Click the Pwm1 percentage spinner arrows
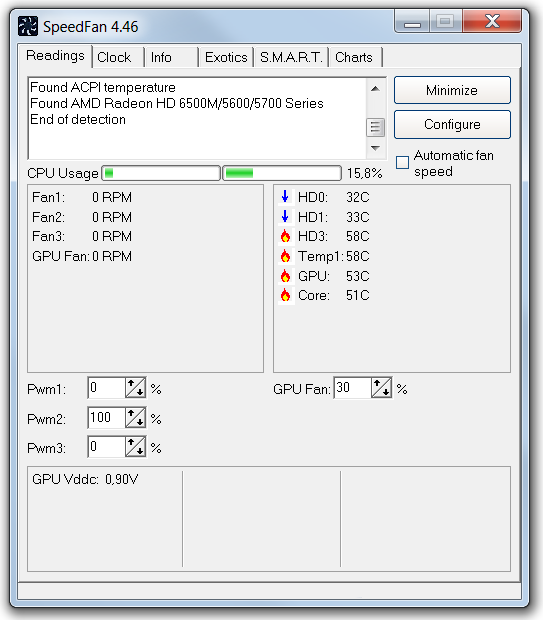543x620 pixels. click(x=135, y=388)
